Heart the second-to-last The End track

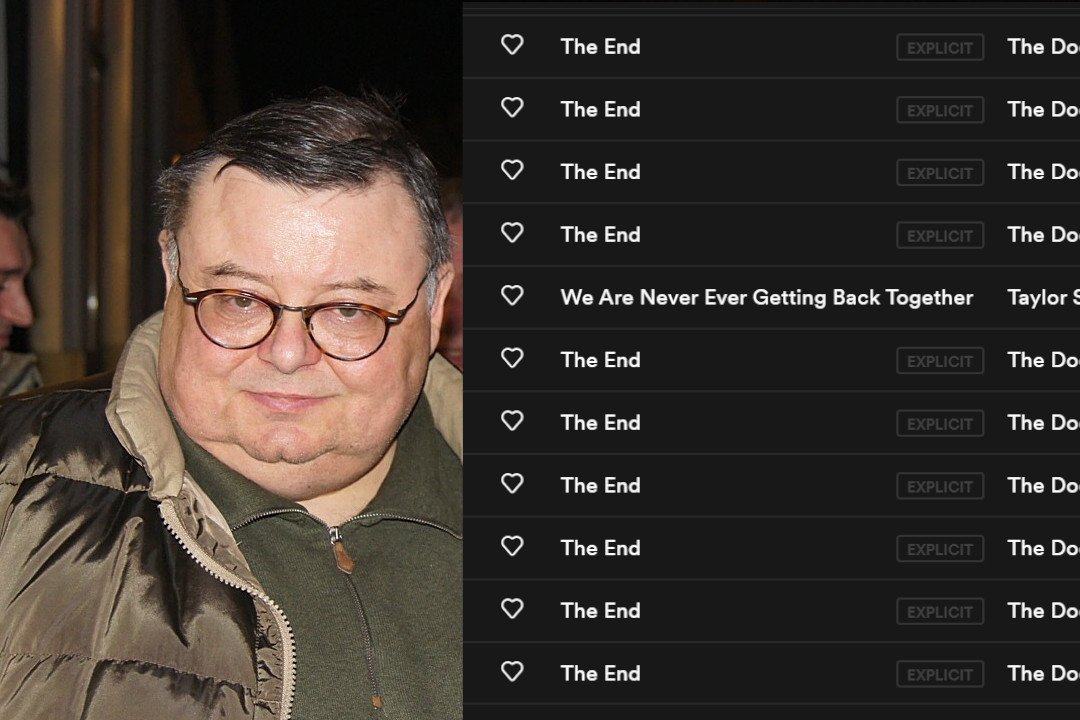coord(512,609)
